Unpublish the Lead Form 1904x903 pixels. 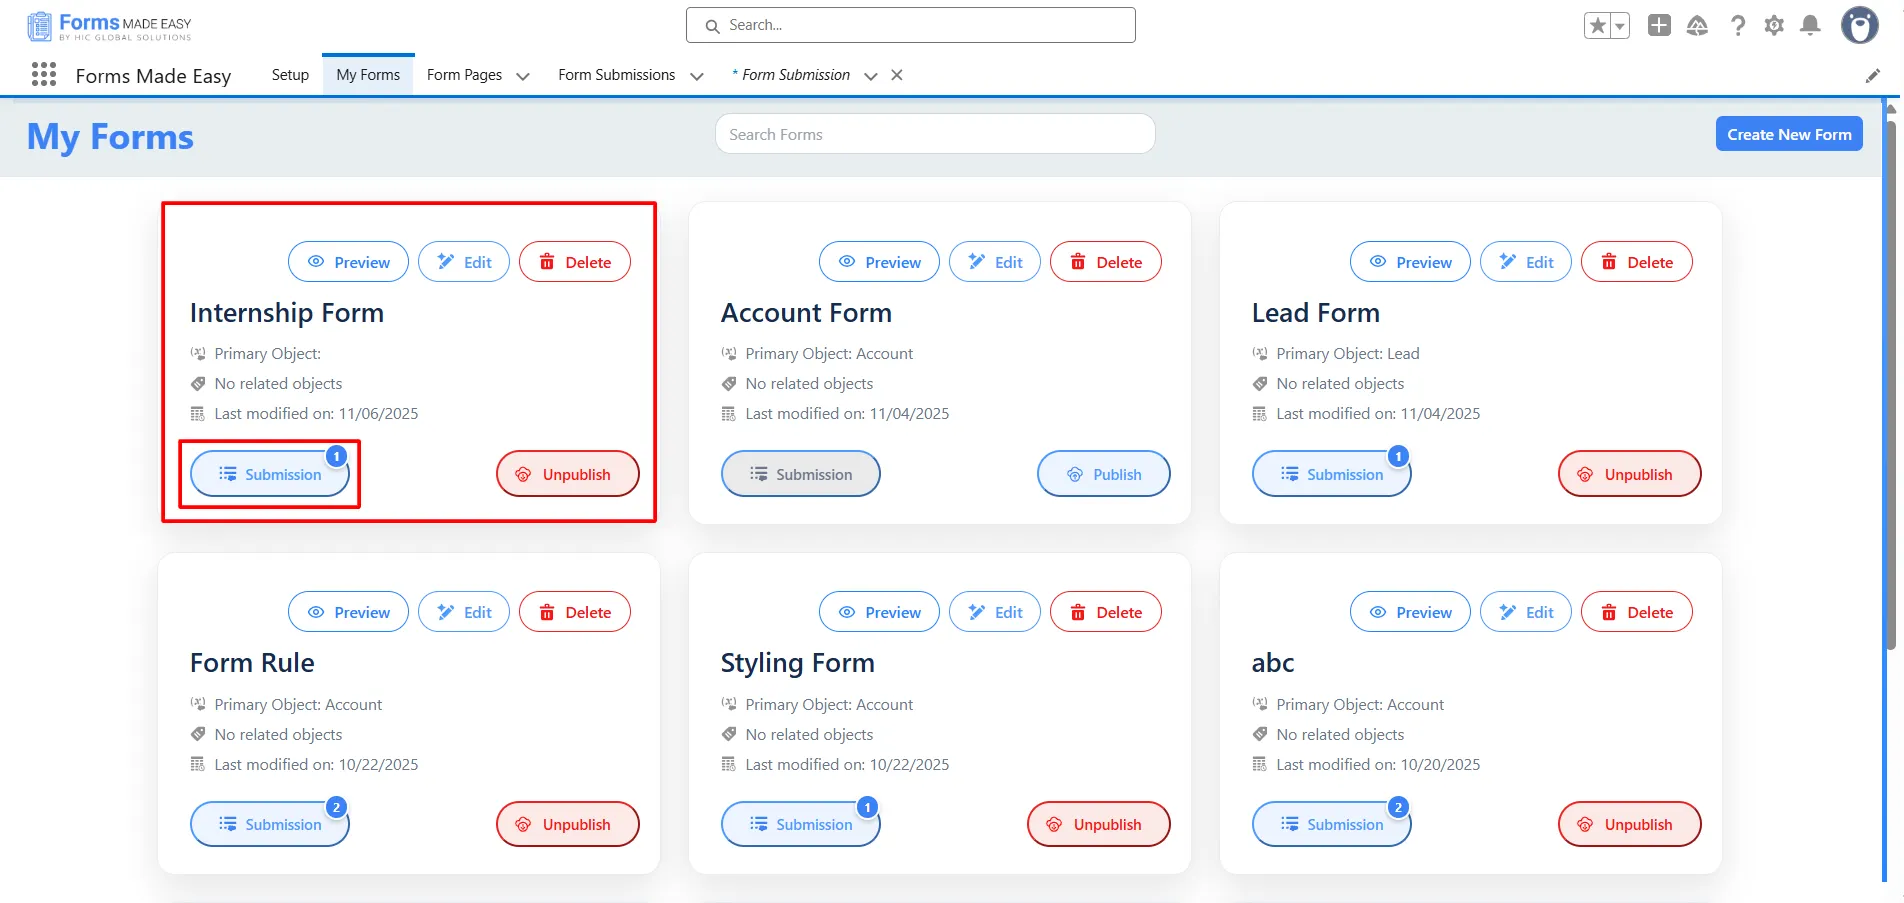[1629, 474]
